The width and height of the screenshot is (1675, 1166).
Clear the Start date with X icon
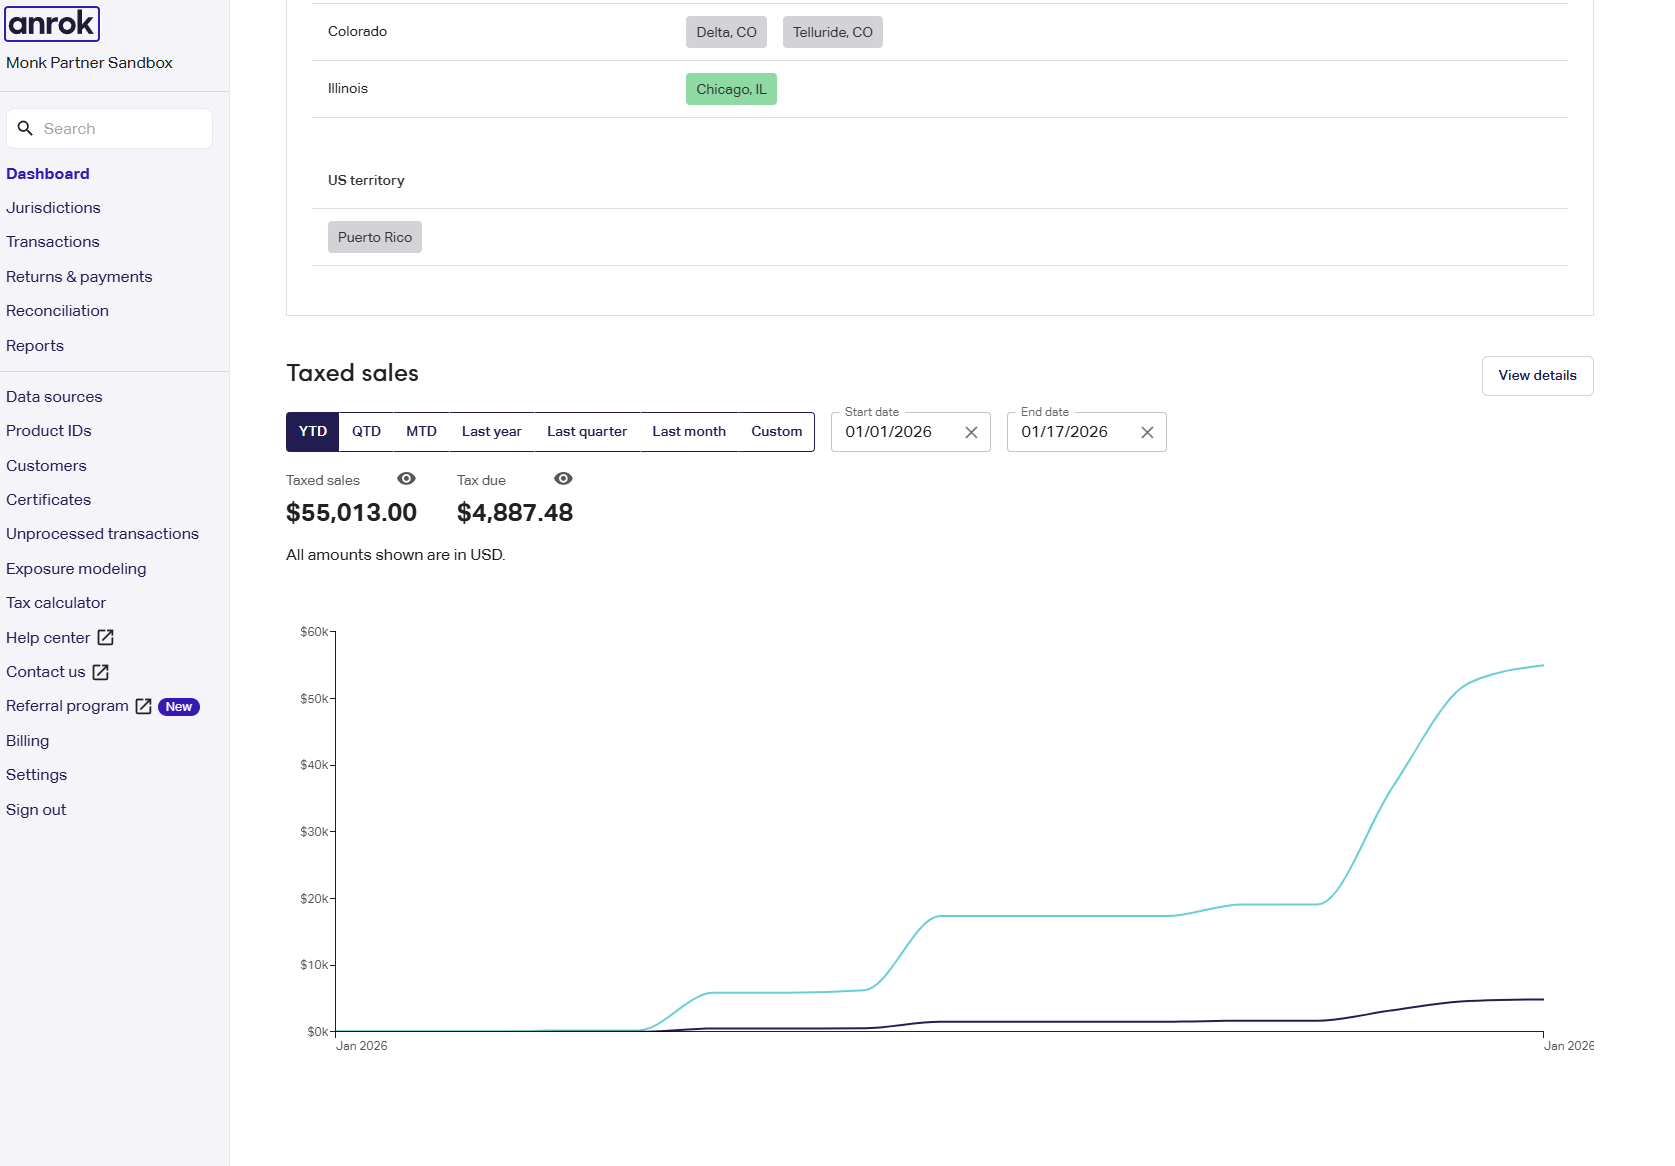click(971, 433)
